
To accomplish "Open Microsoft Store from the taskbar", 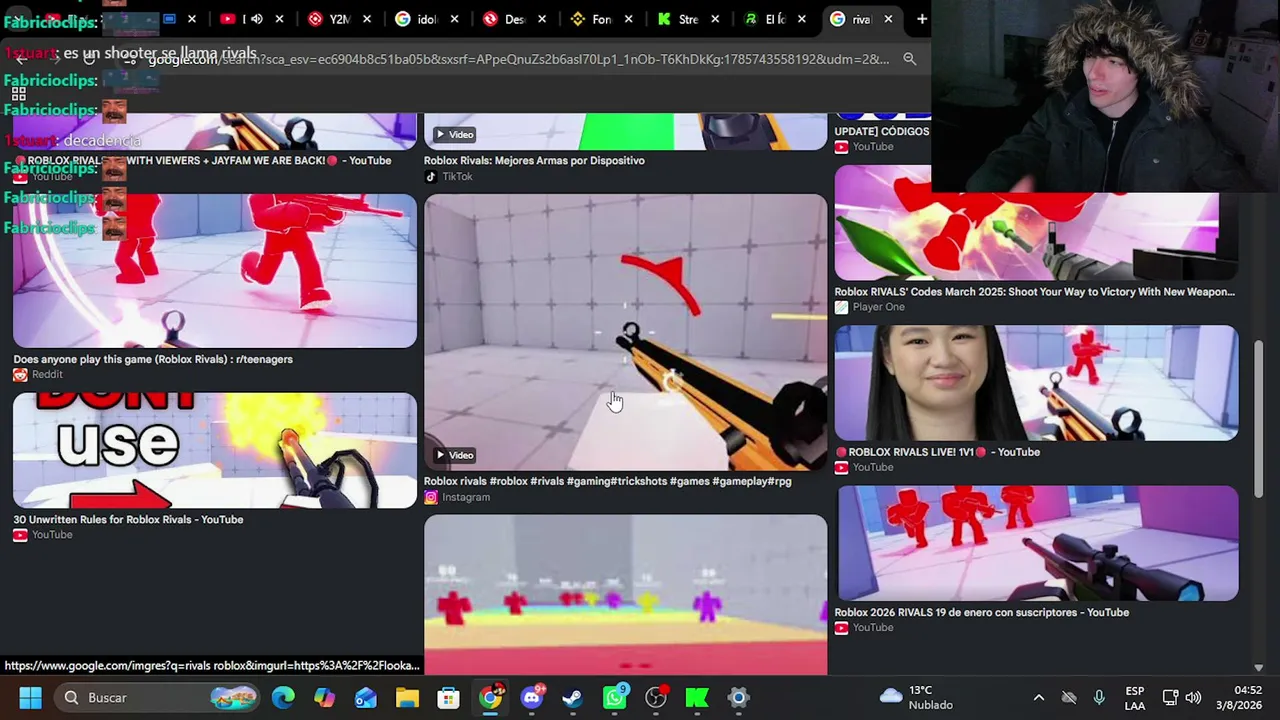I will tap(448, 697).
